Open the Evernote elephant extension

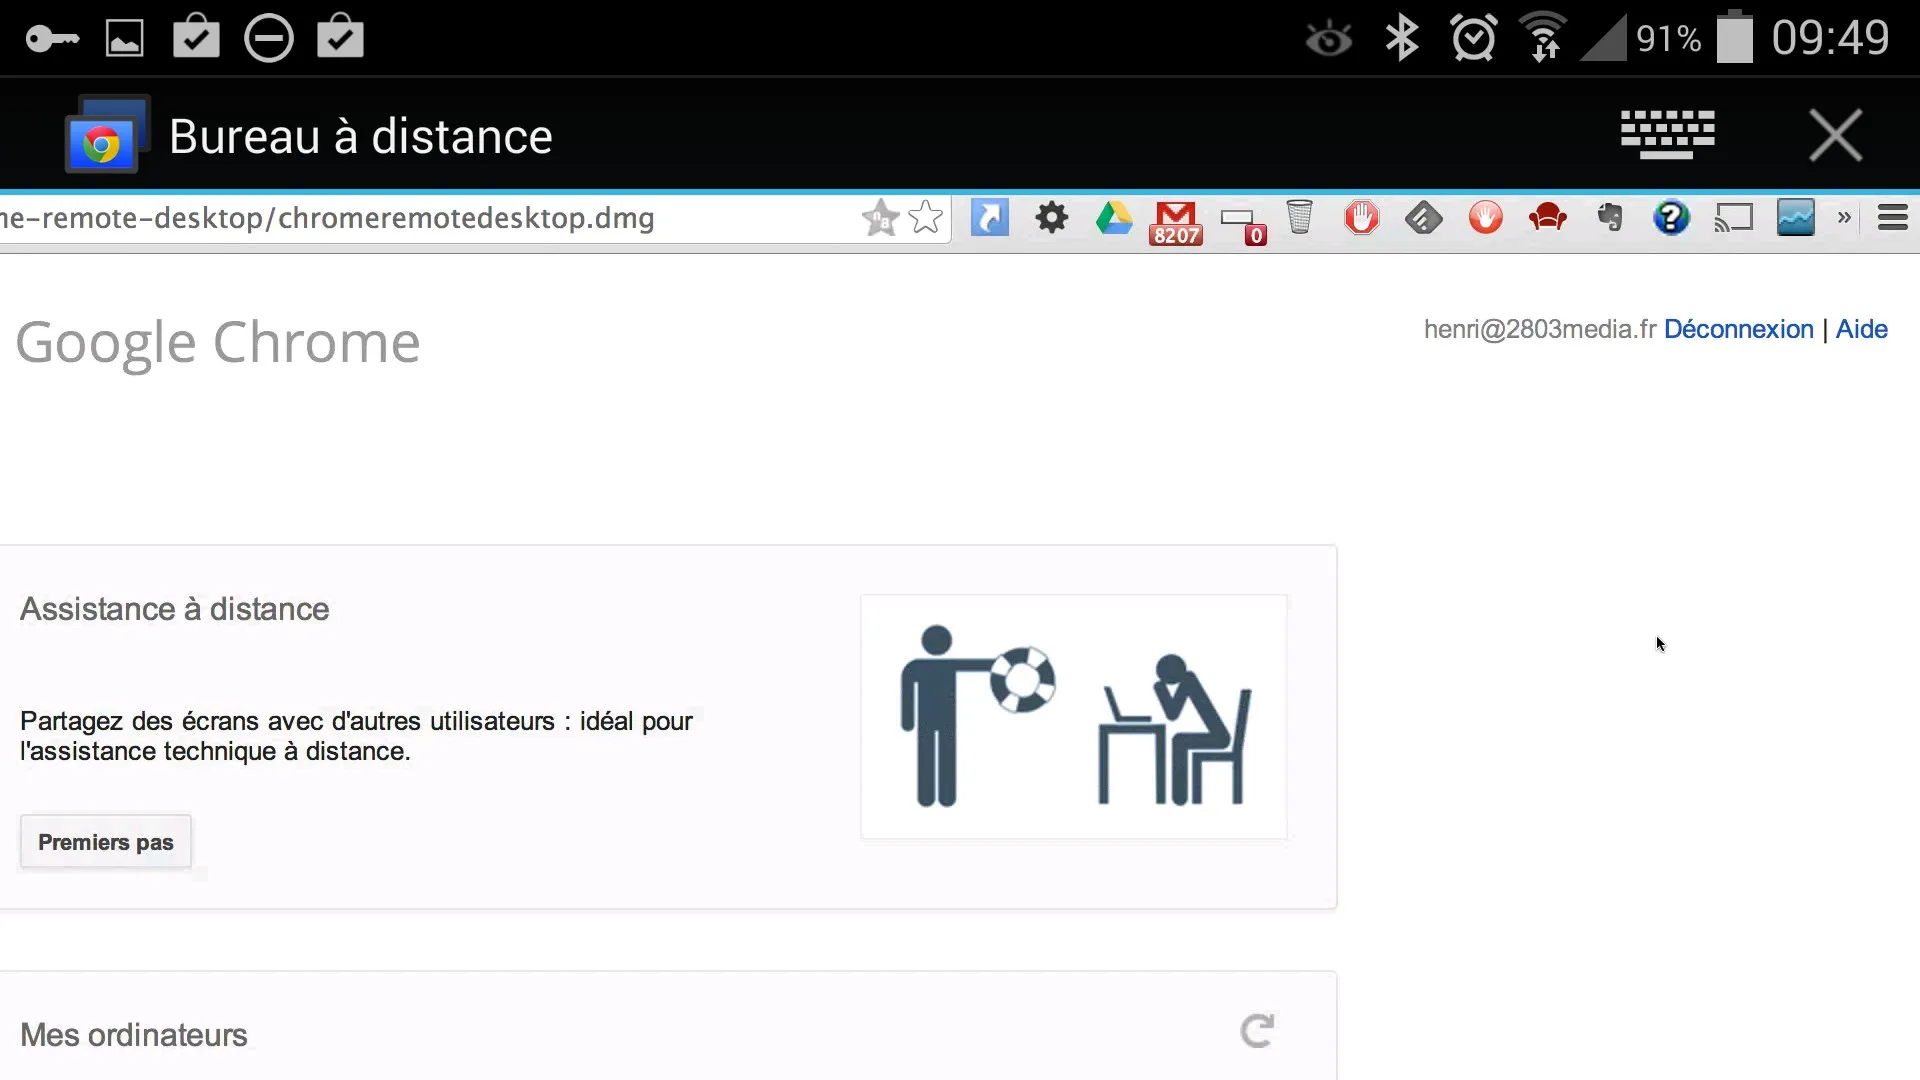pyautogui.click(x=1609, y=217)
